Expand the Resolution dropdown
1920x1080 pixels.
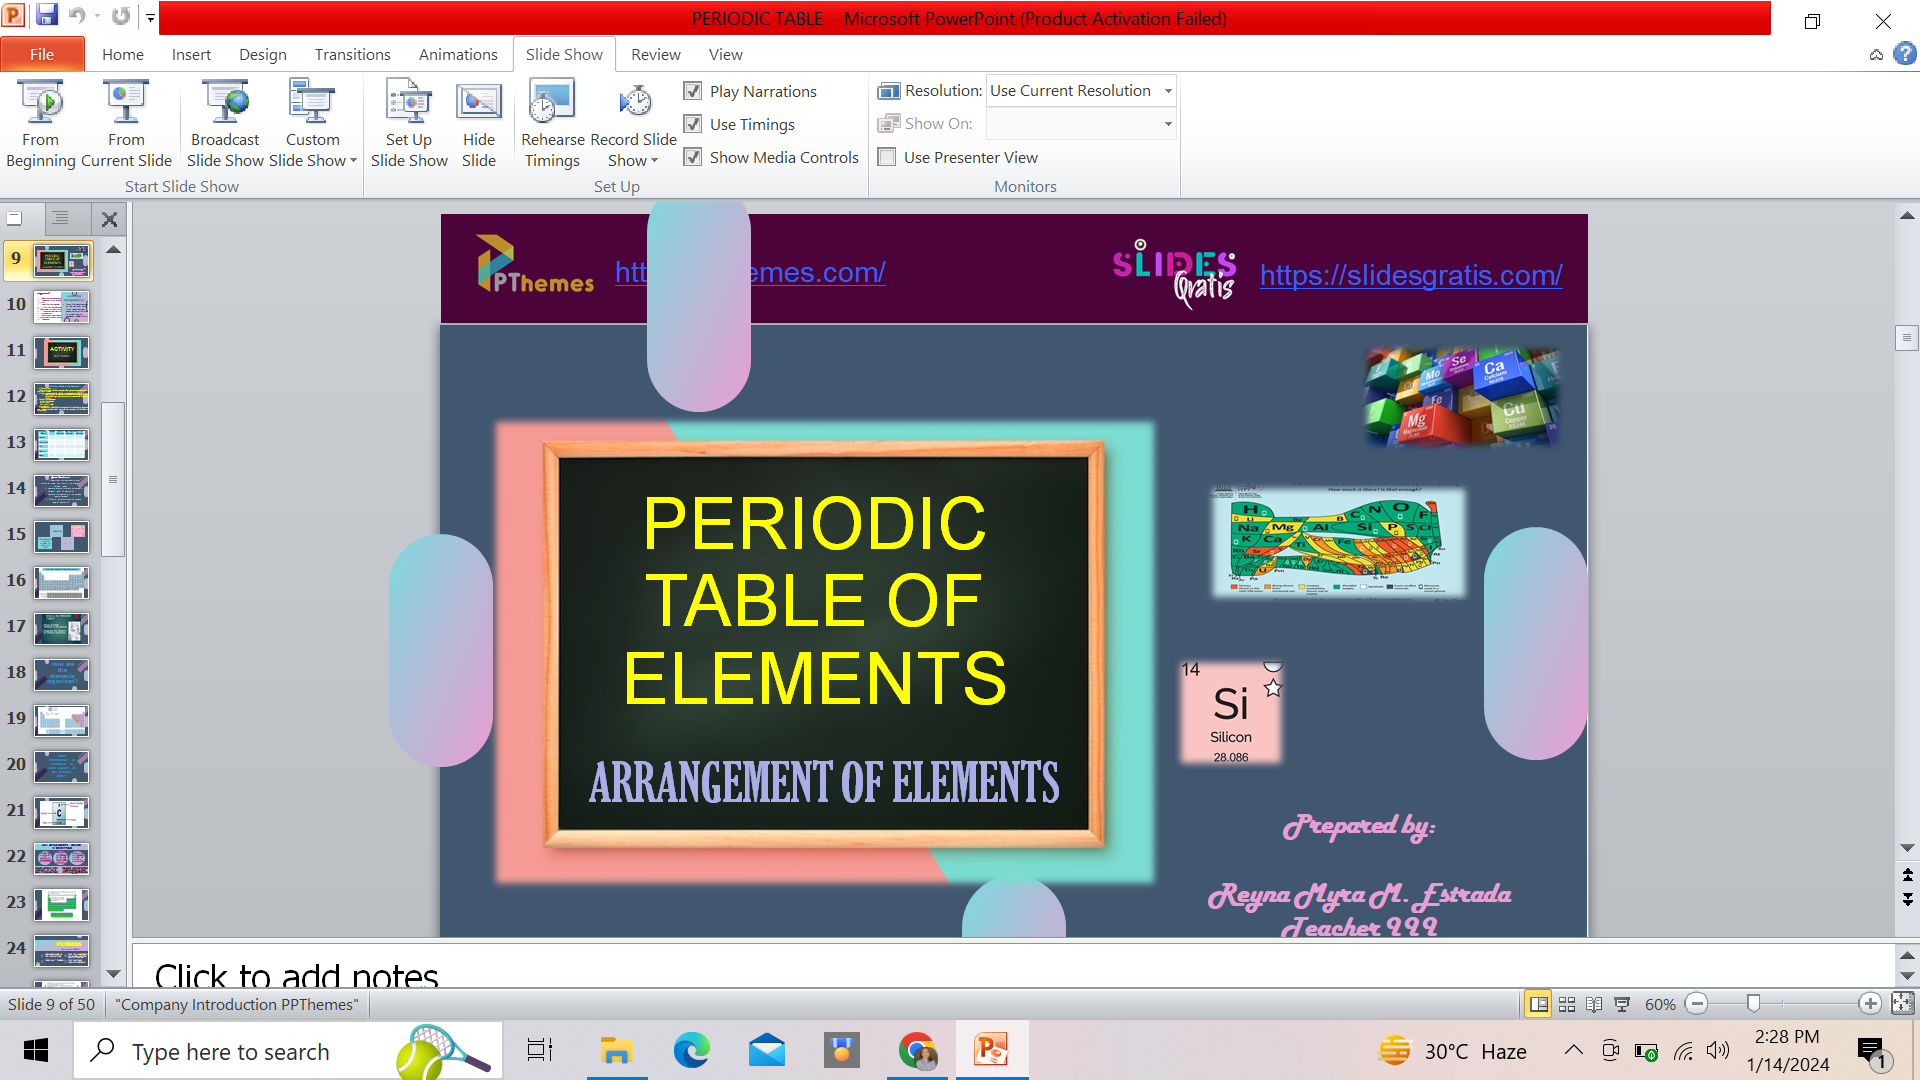(x=1167, y=91)
